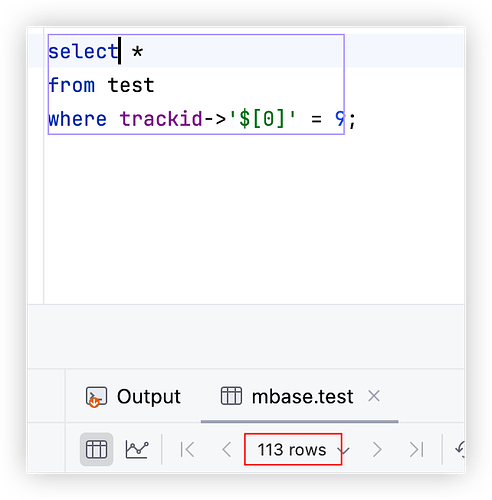Click the '$[0]' JSON path string

(x=262, y=119)
